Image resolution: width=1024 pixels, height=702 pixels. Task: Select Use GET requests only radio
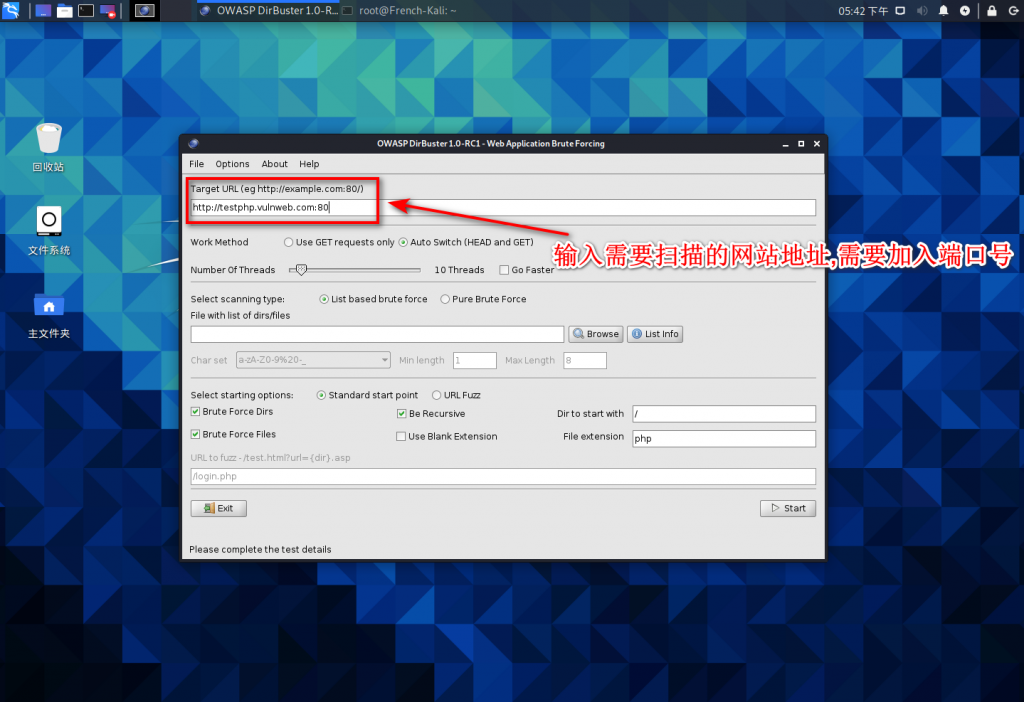click(x=288, y=242)
